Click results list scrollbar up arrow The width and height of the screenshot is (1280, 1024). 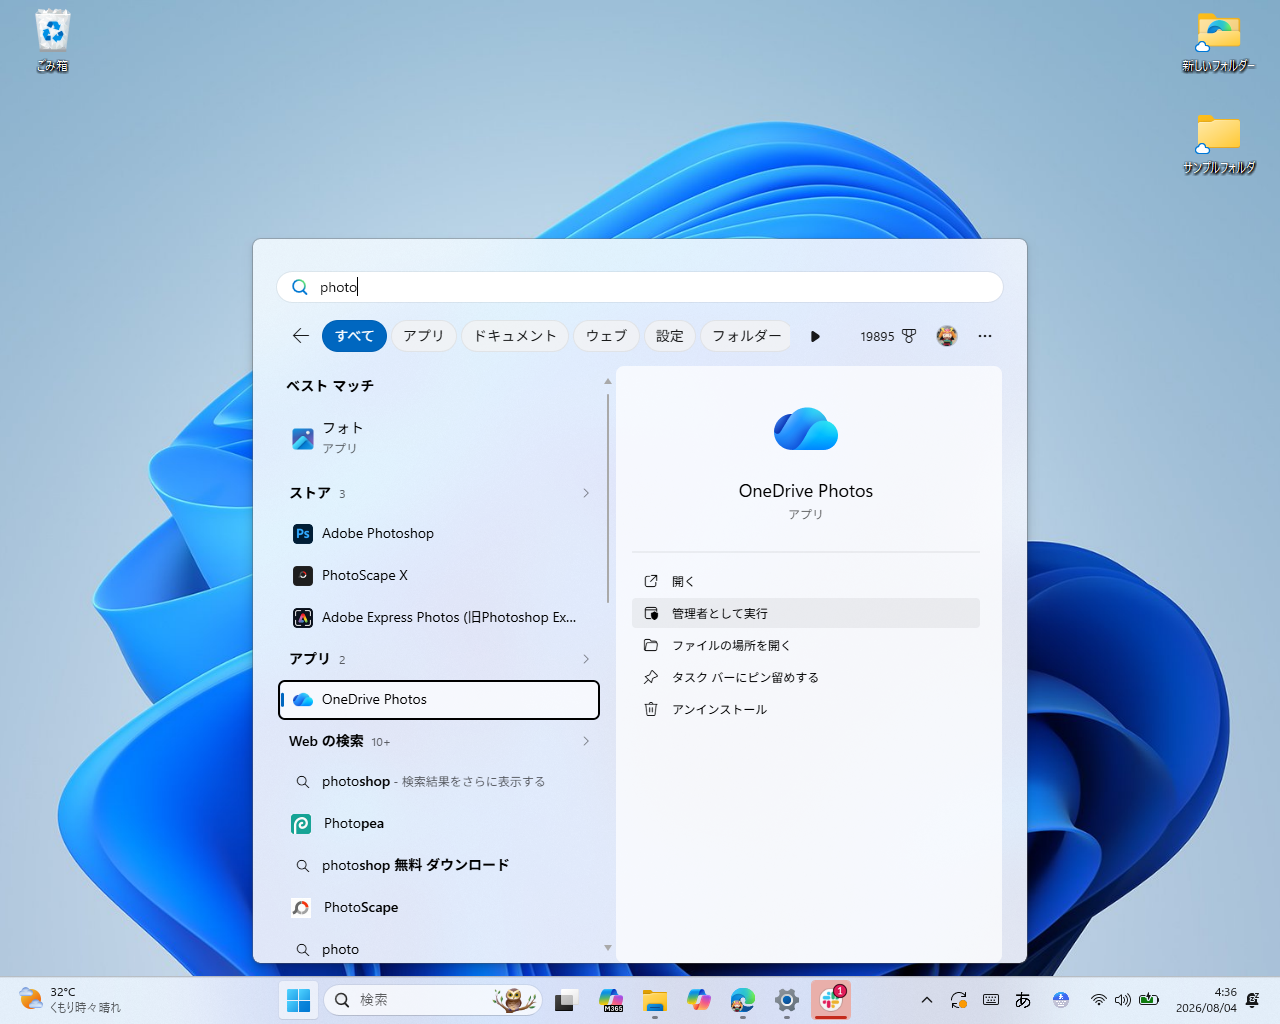point(607,382)
